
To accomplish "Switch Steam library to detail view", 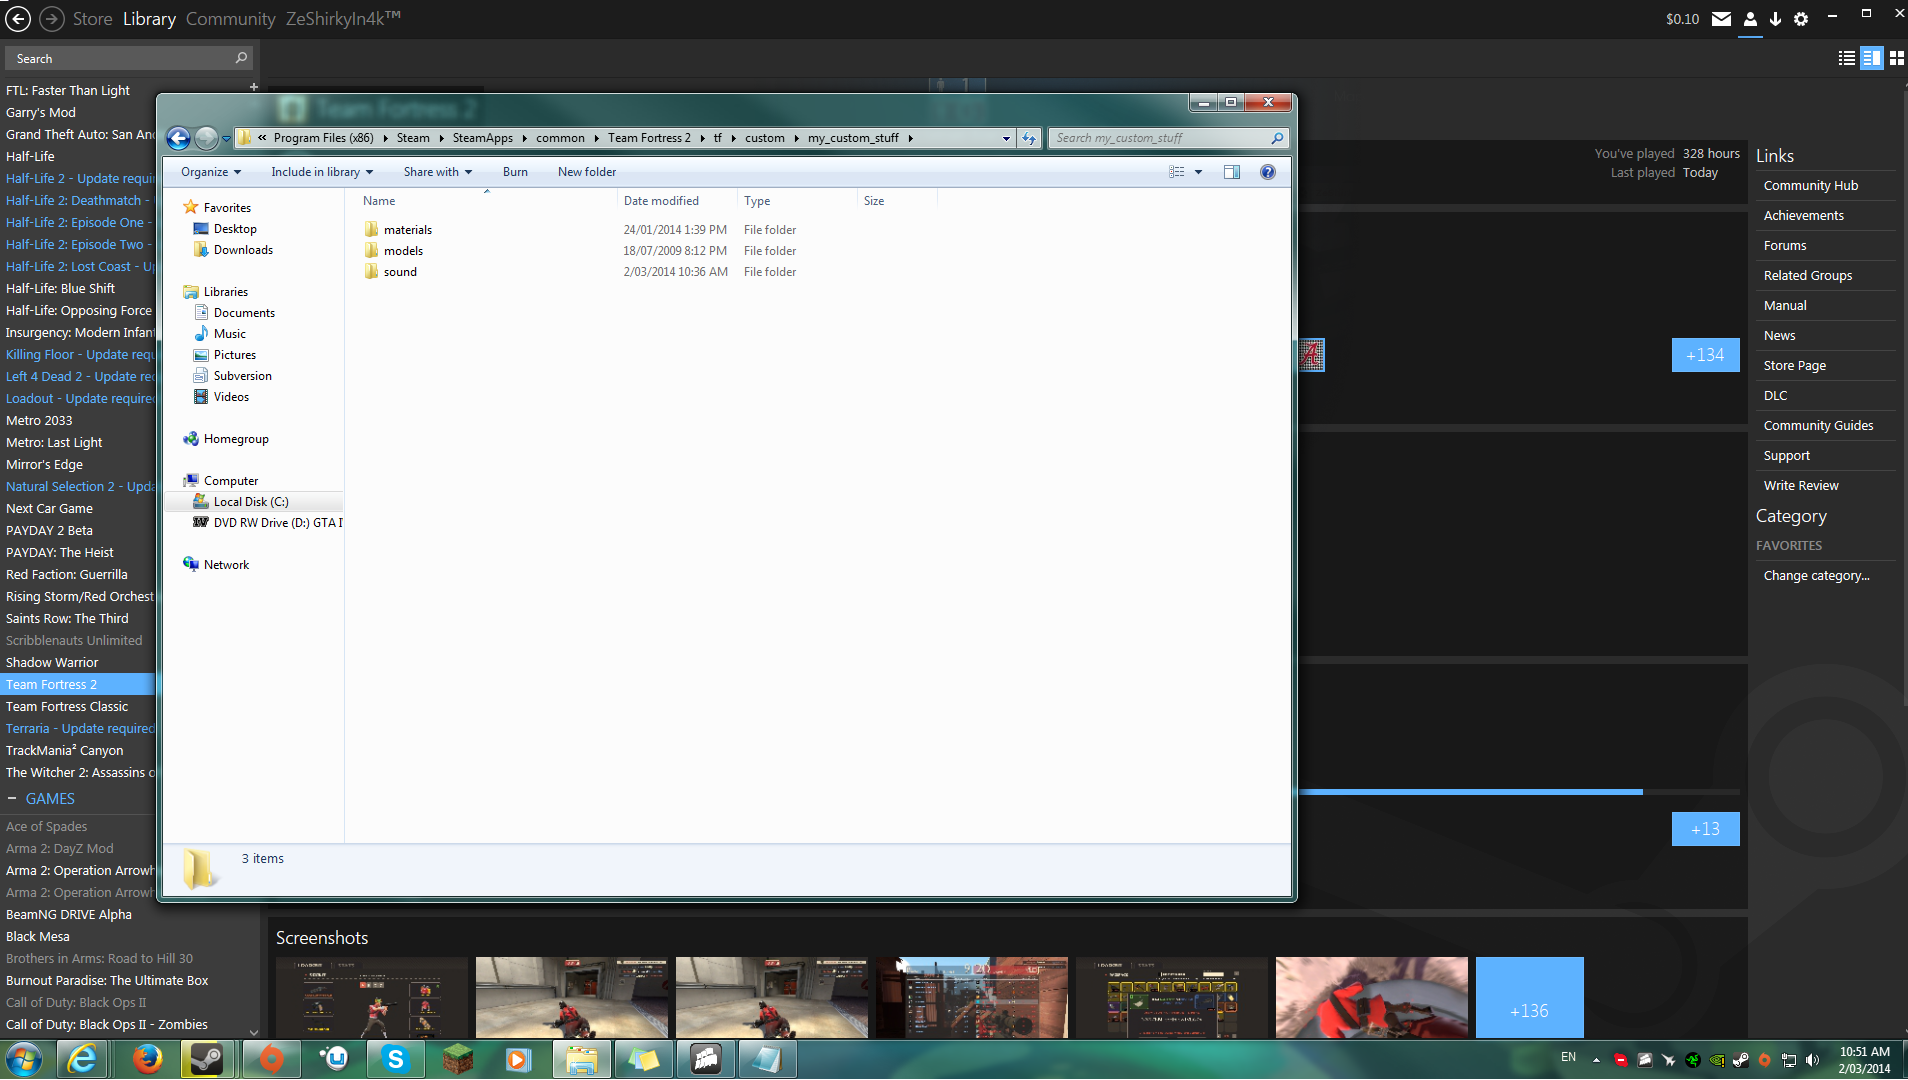I will [x=1871, y=58].
